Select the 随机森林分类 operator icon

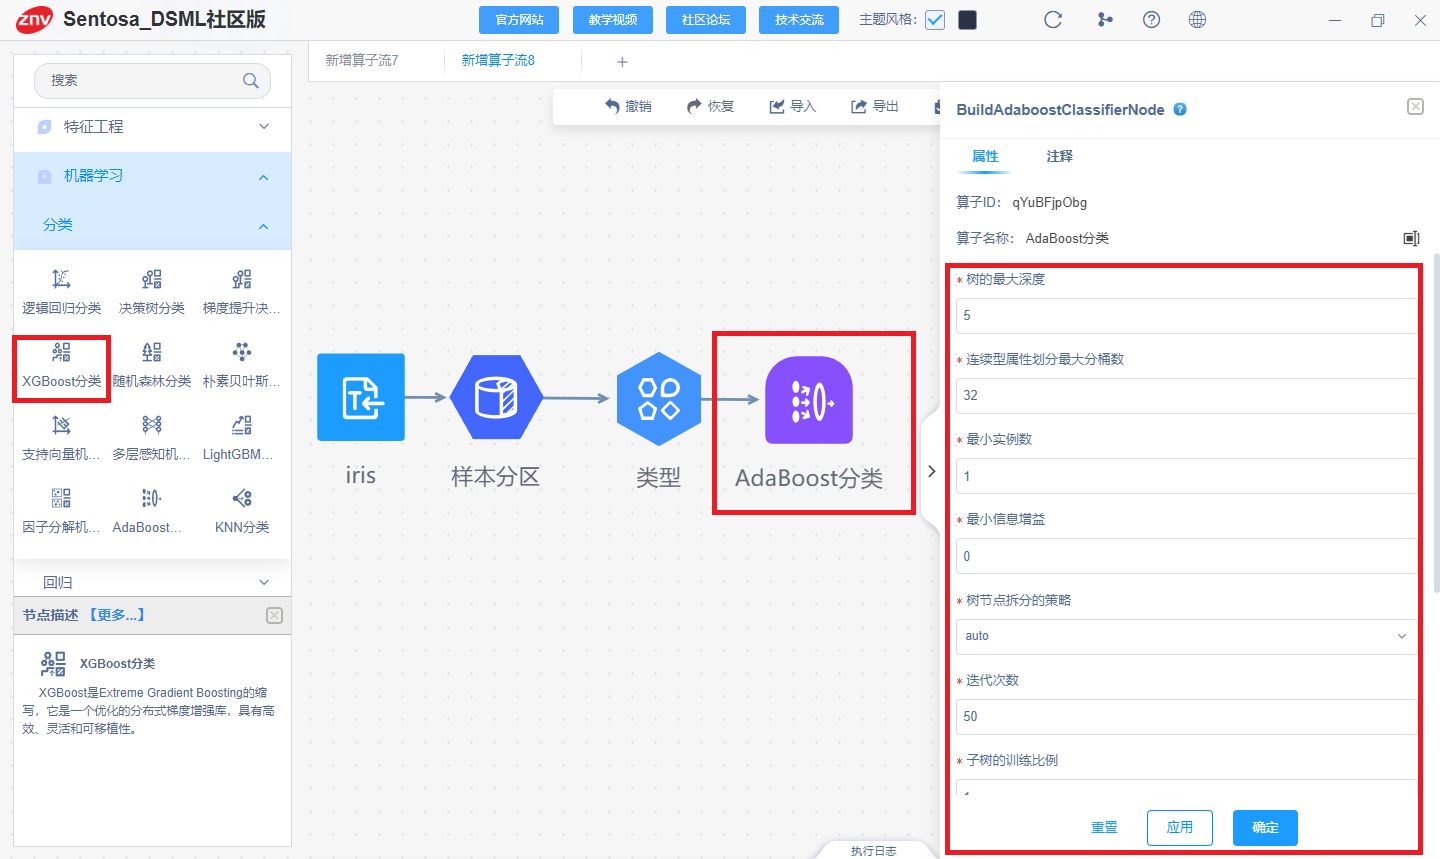[151, 352]
